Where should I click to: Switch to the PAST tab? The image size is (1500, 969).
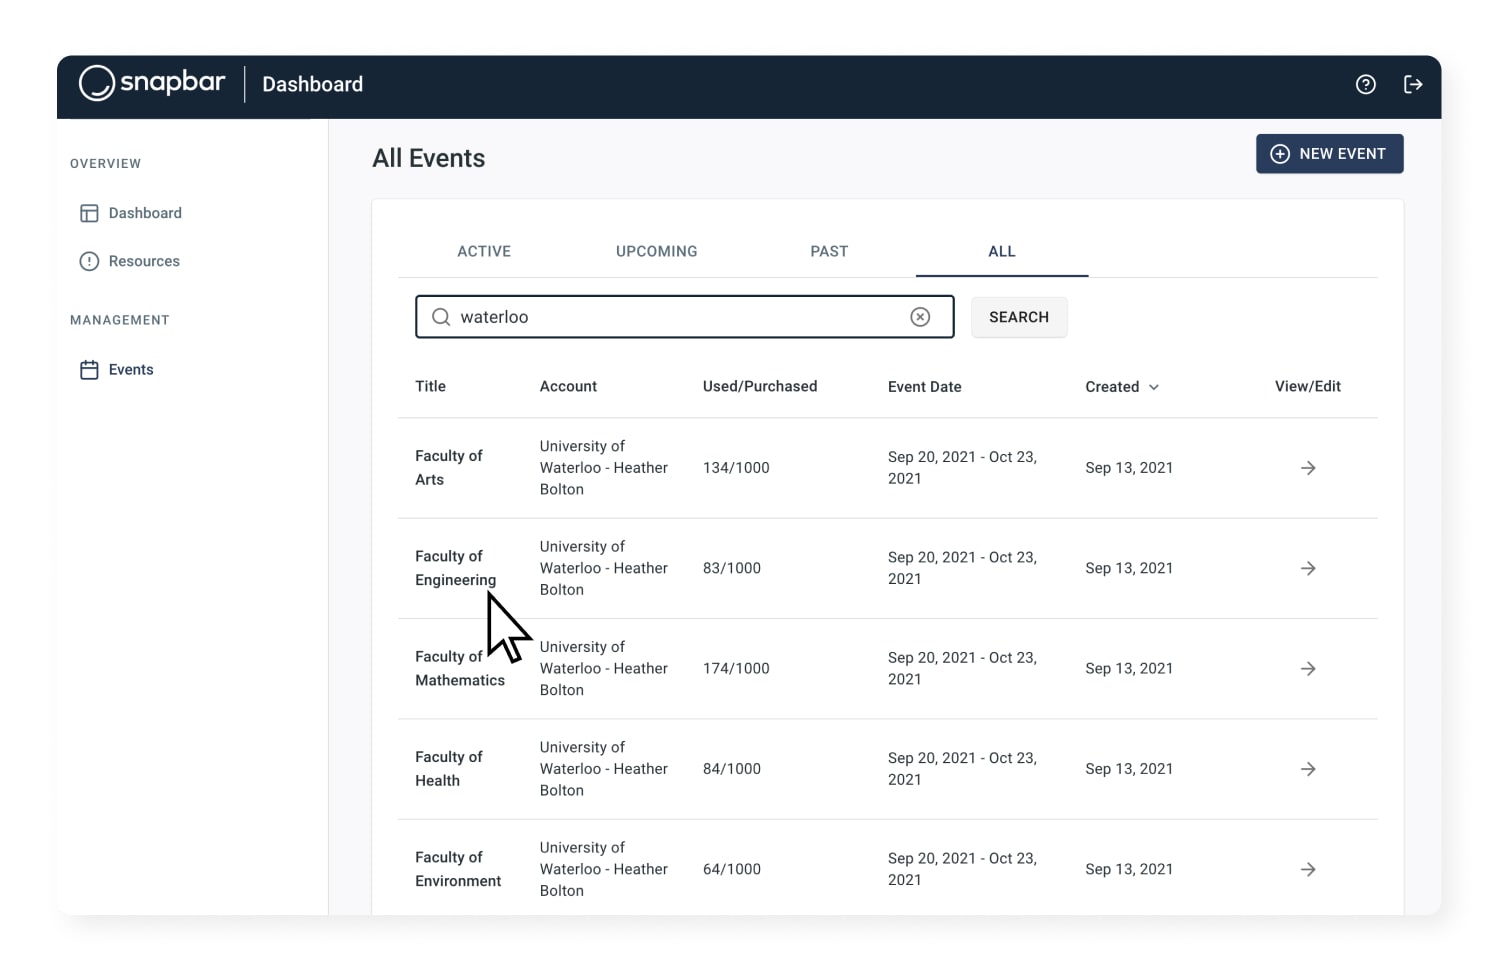[x=829, y=251]
